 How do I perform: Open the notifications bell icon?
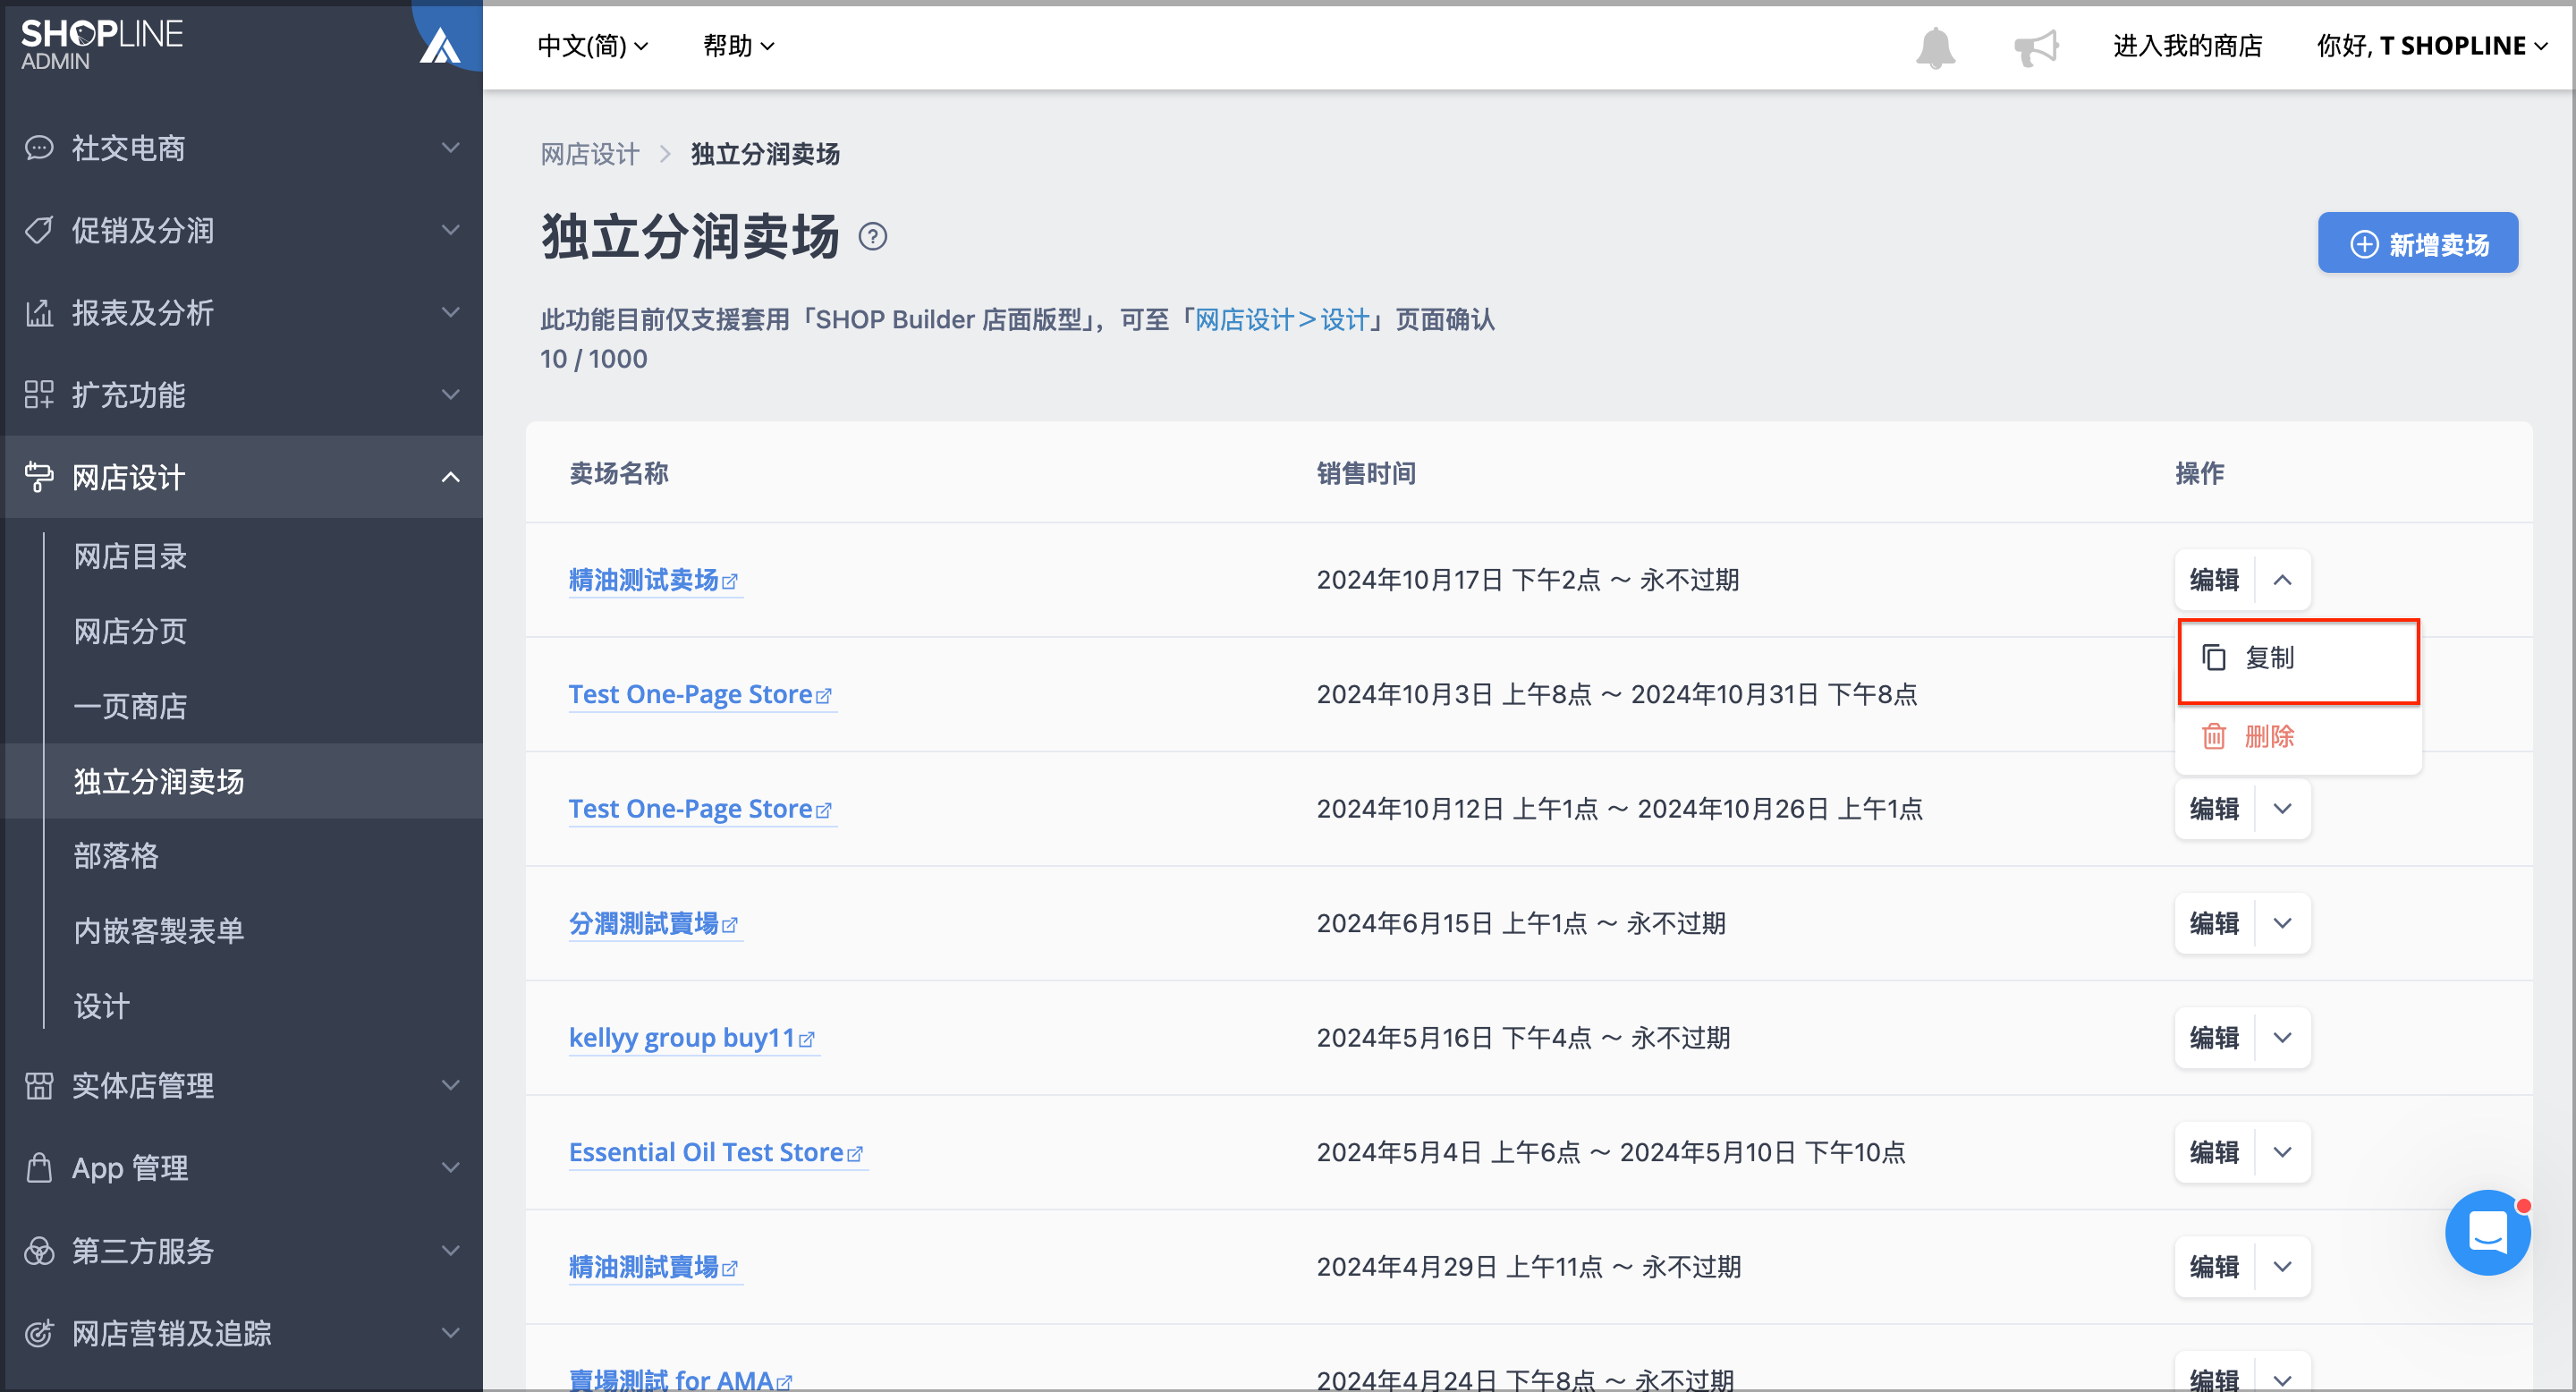click(x=1935, y=47)
